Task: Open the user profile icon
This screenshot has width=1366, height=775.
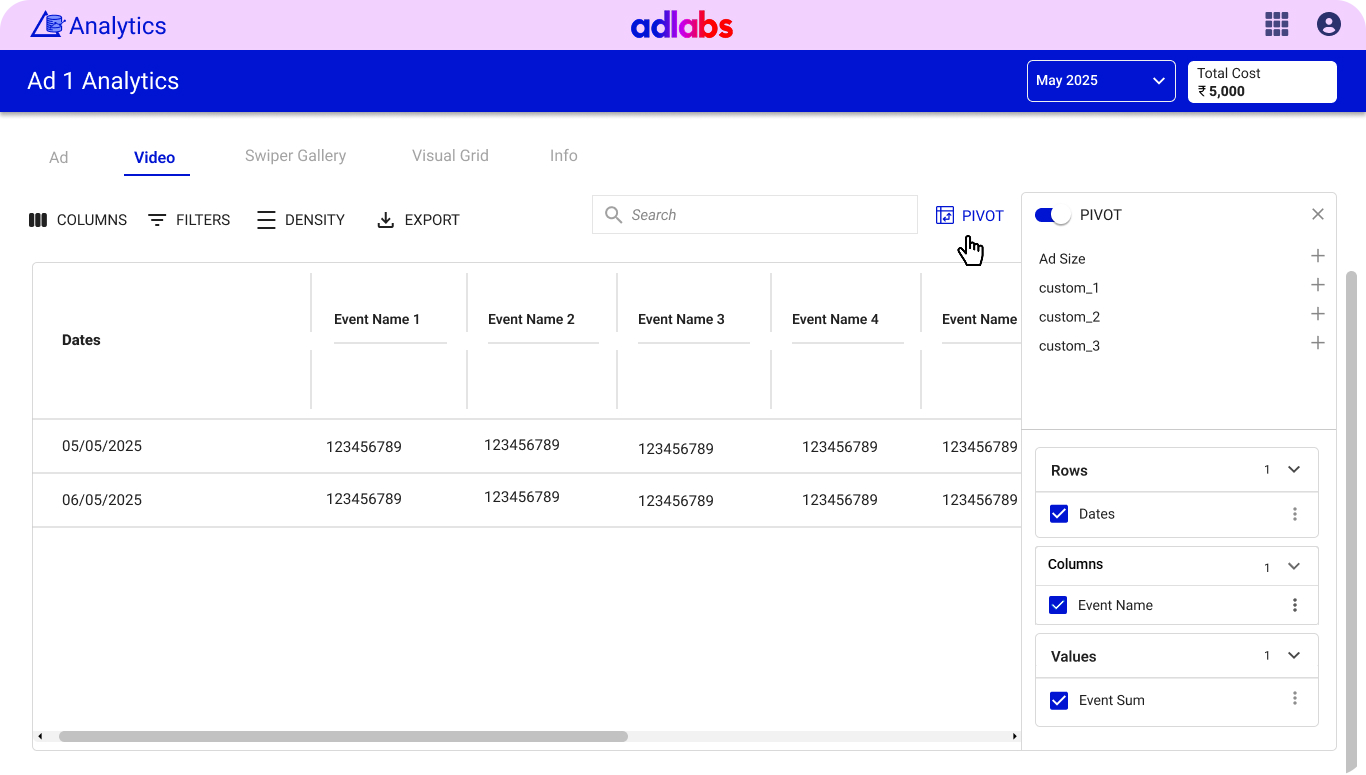Action: 1328,24
